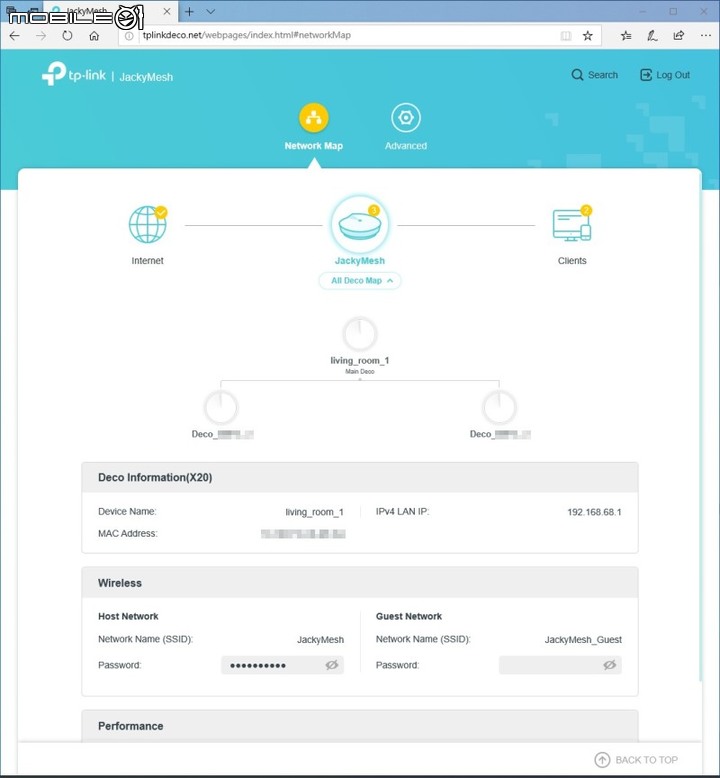Open the favorites hub icon
The height and width of the screenshot is (778, 720).
[x=626, y=36]
